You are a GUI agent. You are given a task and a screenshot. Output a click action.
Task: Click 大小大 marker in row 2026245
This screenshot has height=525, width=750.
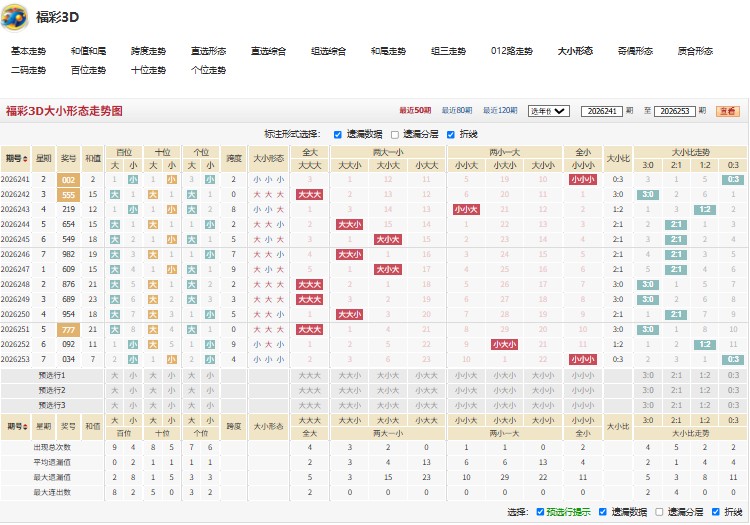coord(388,240)
